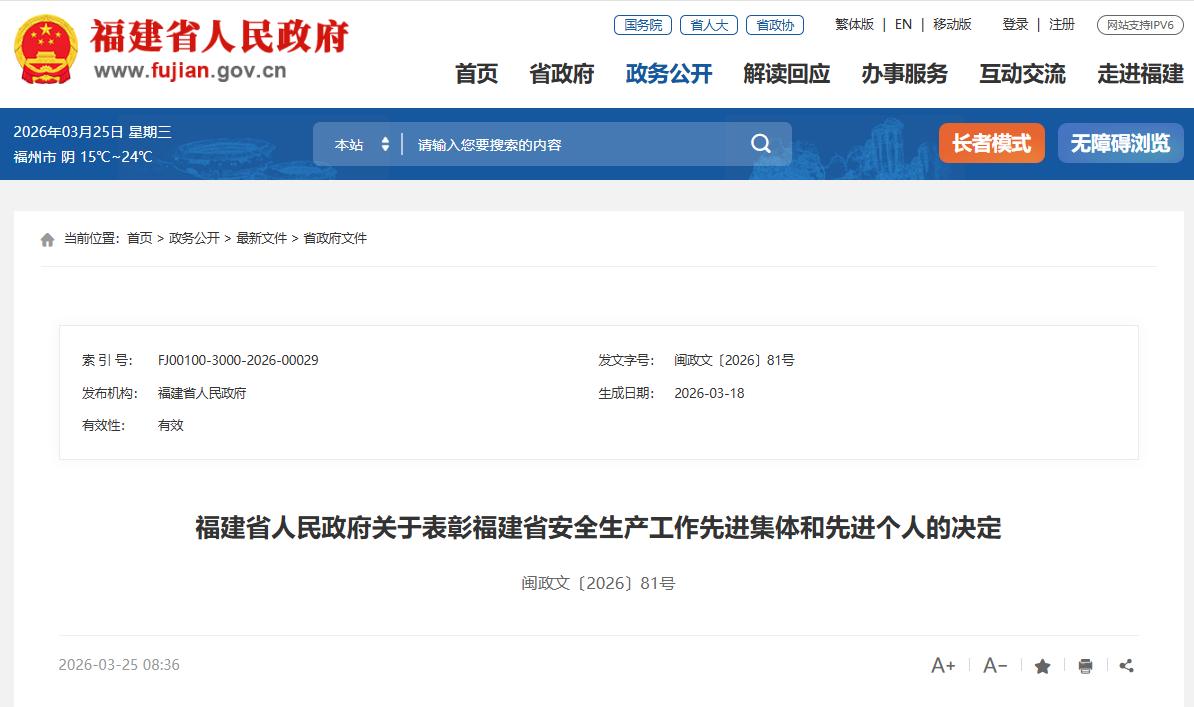Viewport: 1194px width, 707px height.
Task: Open sharing options with the share icon
Action: tap(1127, 664)
